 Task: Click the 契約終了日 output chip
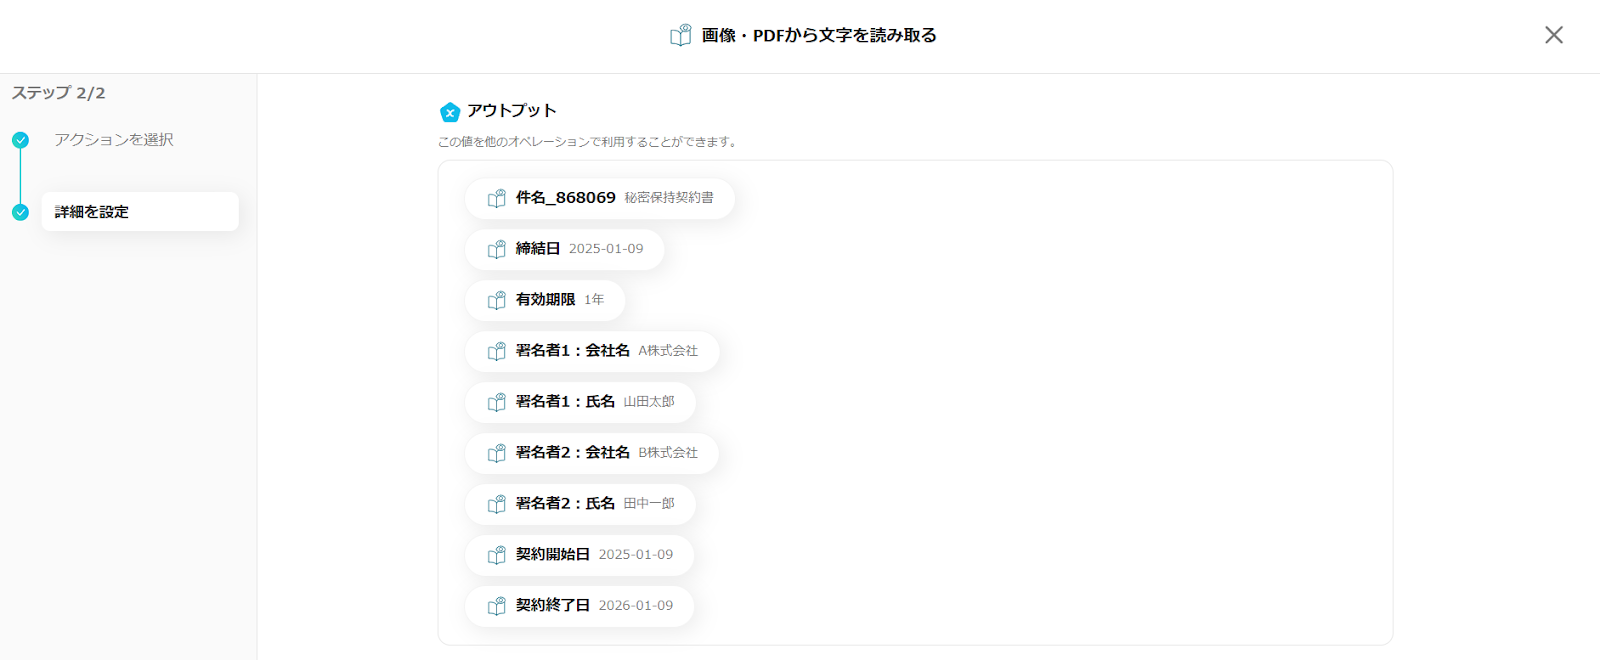pos(580,606)
